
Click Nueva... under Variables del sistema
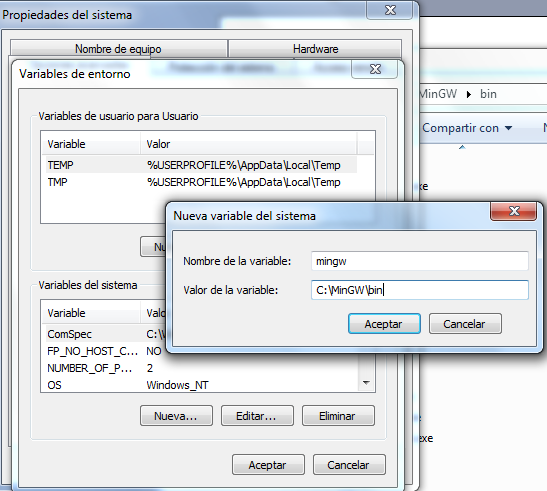pyautogui.click(x=176, y=416)
